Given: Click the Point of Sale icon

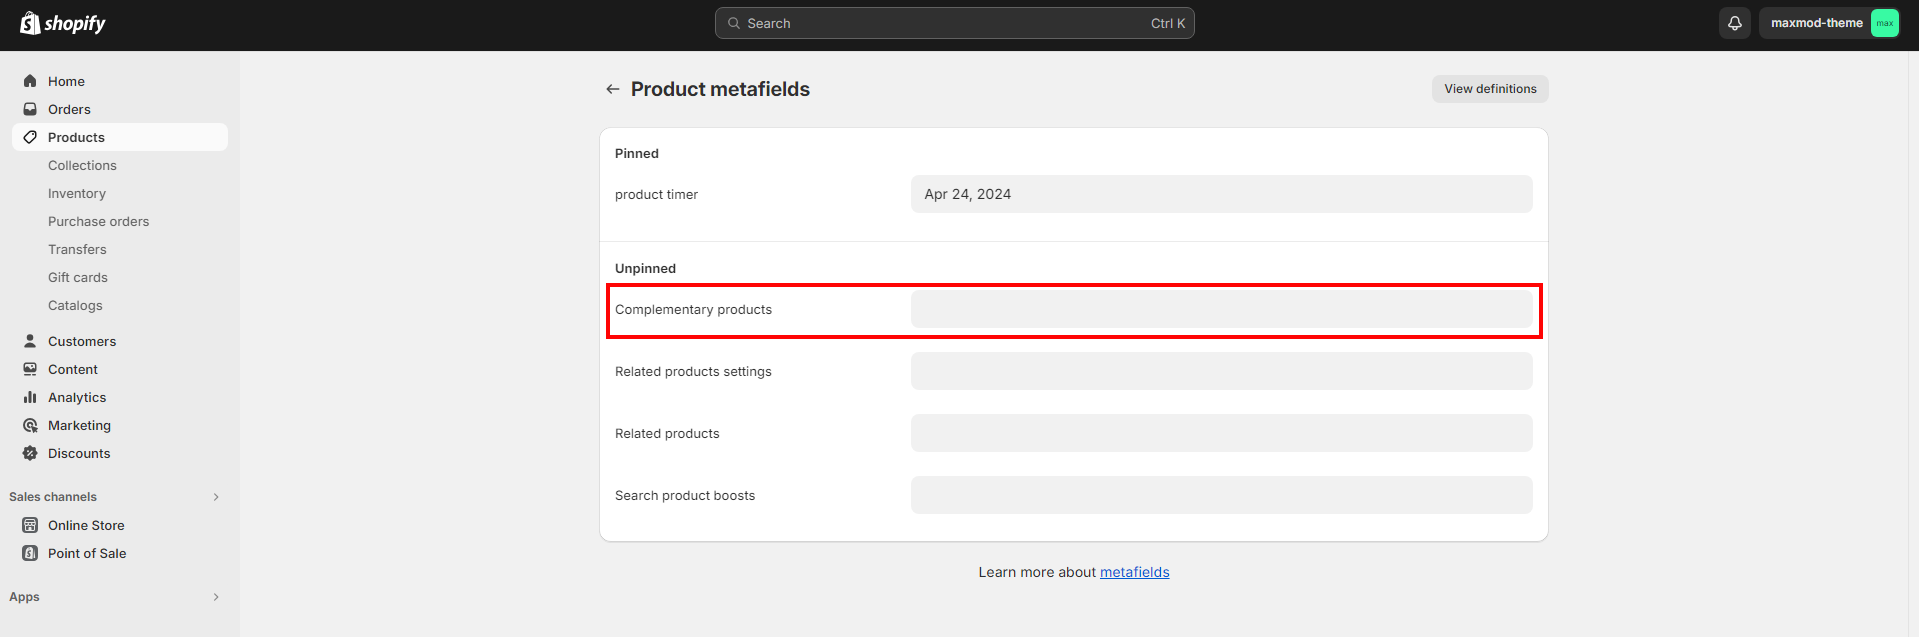Looking at the screenshot, I should (30, 553).
